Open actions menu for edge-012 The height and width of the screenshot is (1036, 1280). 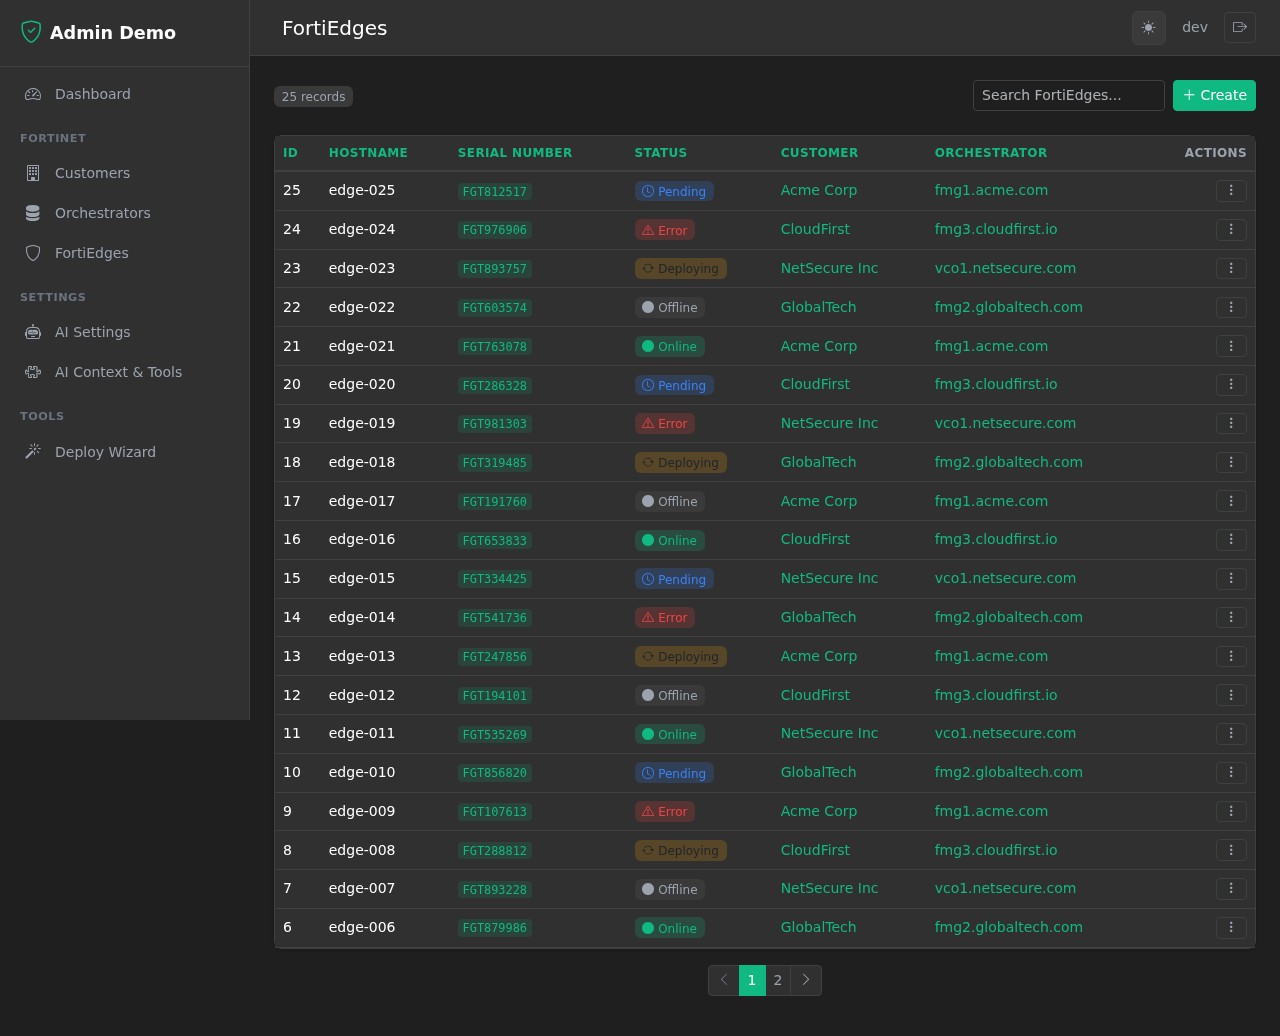(1231, 695)
